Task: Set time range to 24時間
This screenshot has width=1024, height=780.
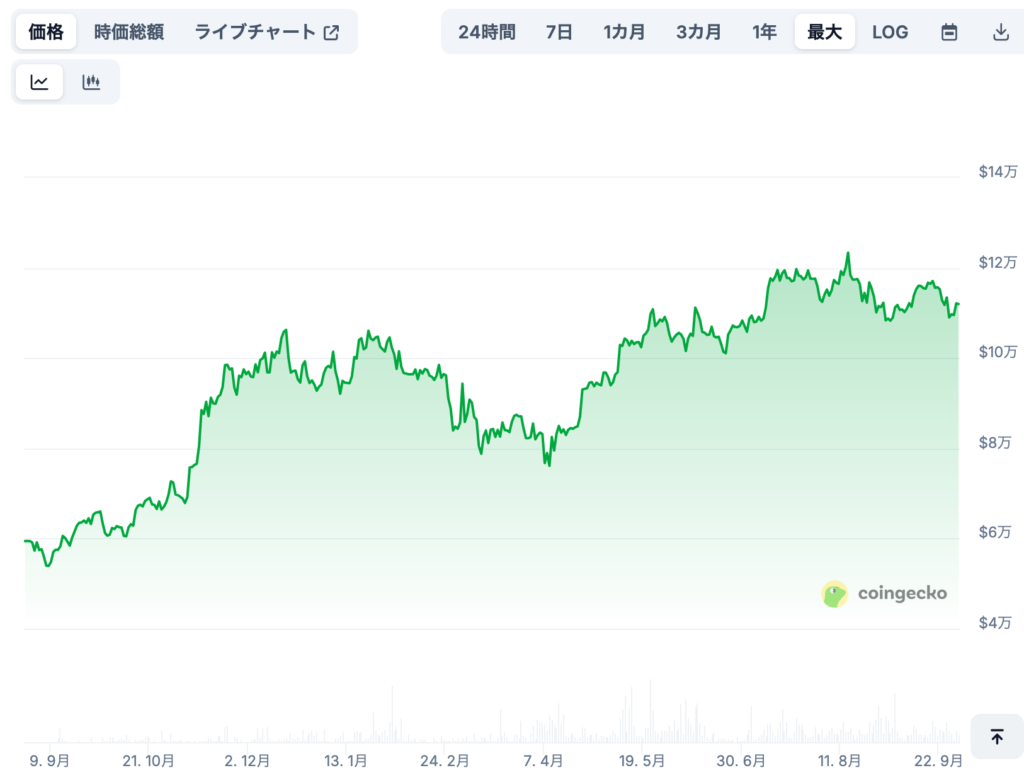Action: 487,32
